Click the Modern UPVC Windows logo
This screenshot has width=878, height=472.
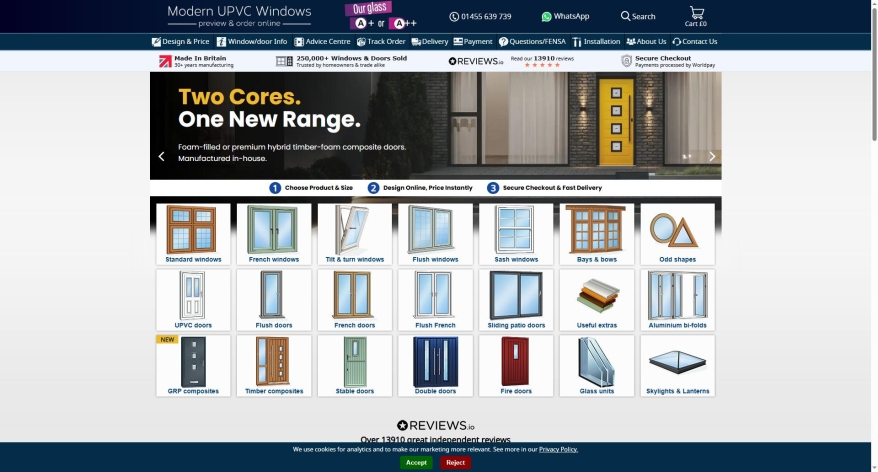click(239, 16)
